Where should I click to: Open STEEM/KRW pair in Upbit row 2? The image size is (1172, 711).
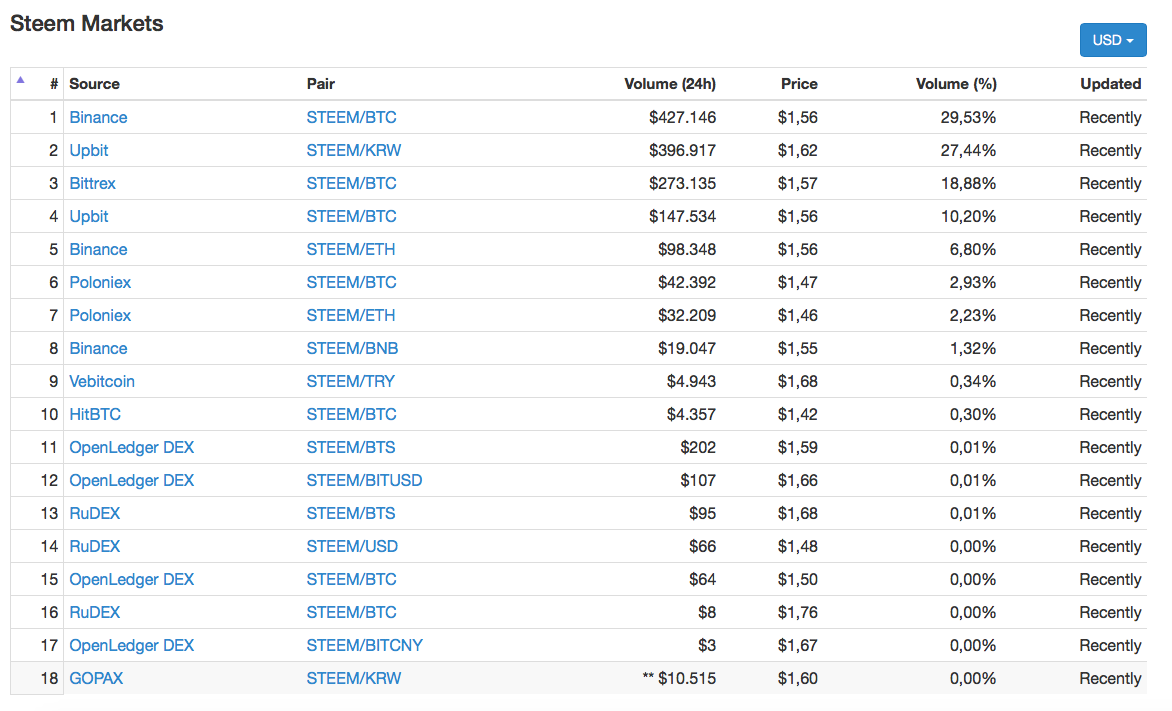pyautogui.click(x=354, y=150)
